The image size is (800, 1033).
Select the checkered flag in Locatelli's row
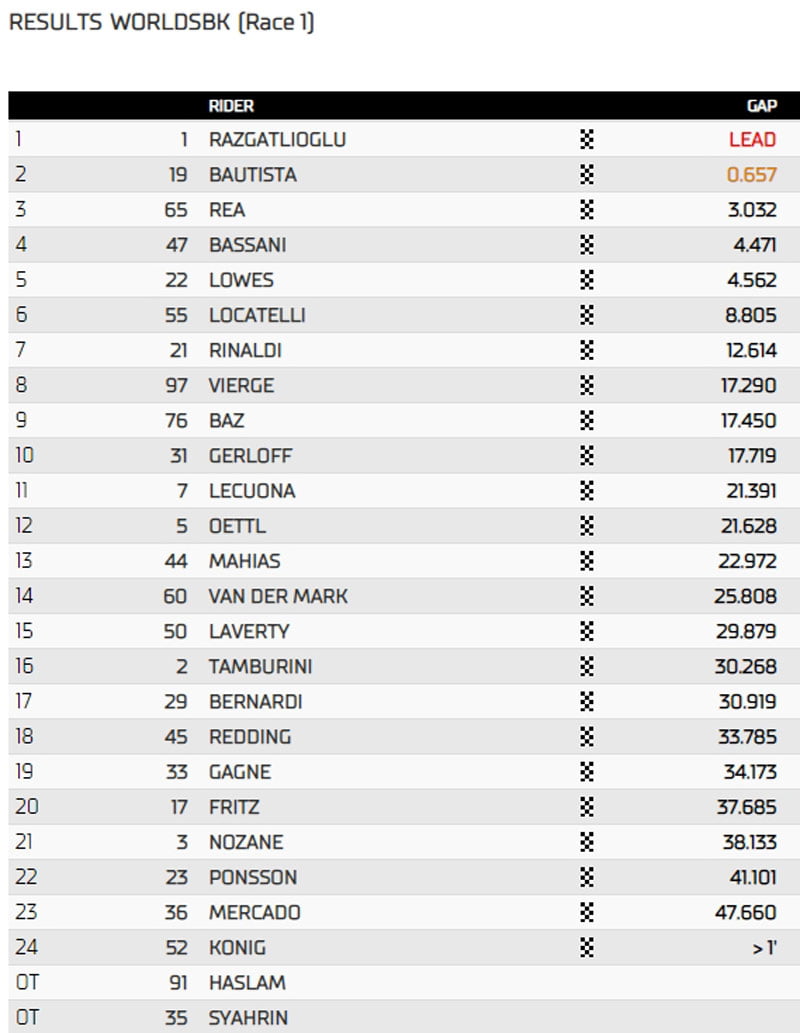(587, 315)
